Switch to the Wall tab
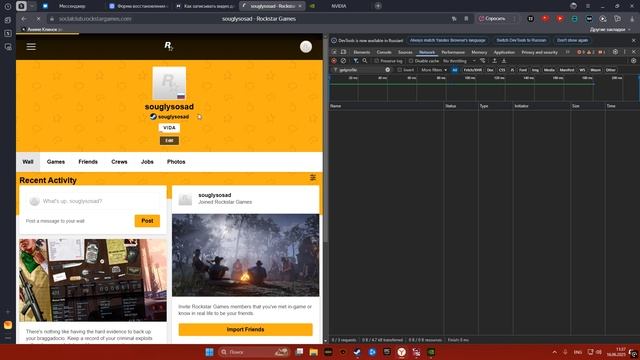 pyautogui.click(x=28, y=162)
